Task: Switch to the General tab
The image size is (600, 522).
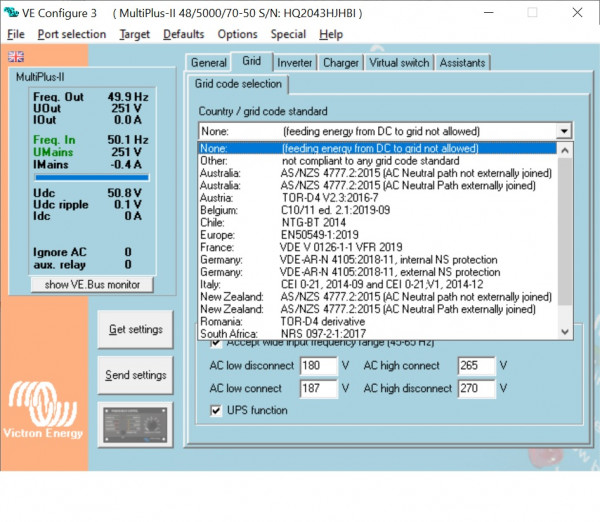Action: point(209,63)
